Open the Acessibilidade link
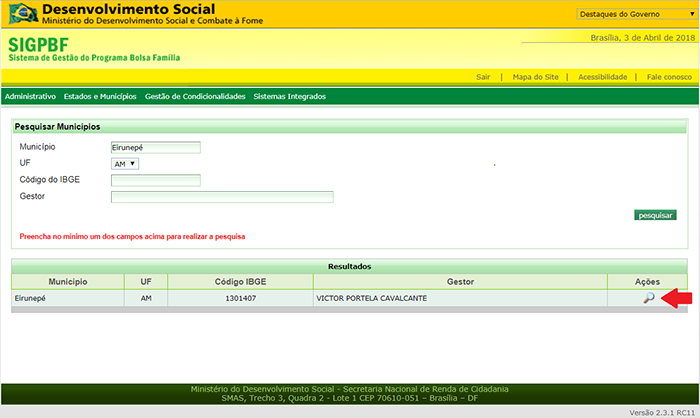 [x=602, y=77]
